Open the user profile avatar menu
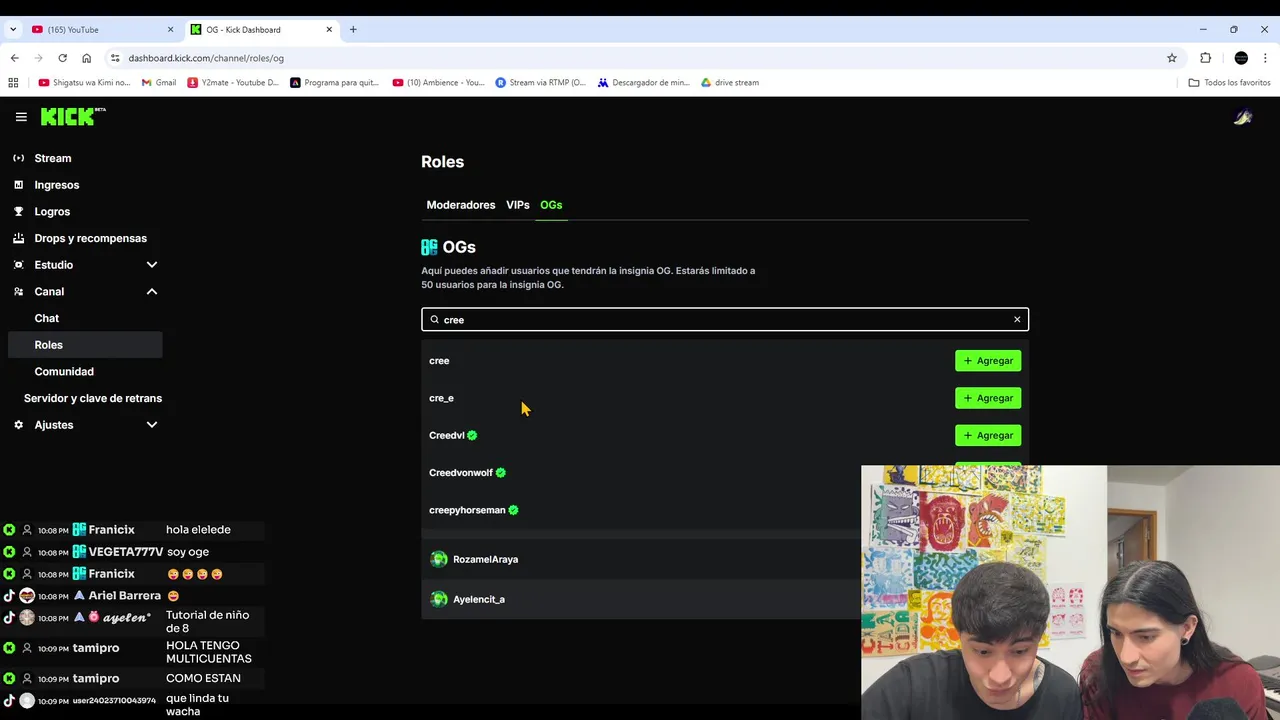This screenshot has height=720, width=1280. pyautogui.click(x=1243, y=117)
